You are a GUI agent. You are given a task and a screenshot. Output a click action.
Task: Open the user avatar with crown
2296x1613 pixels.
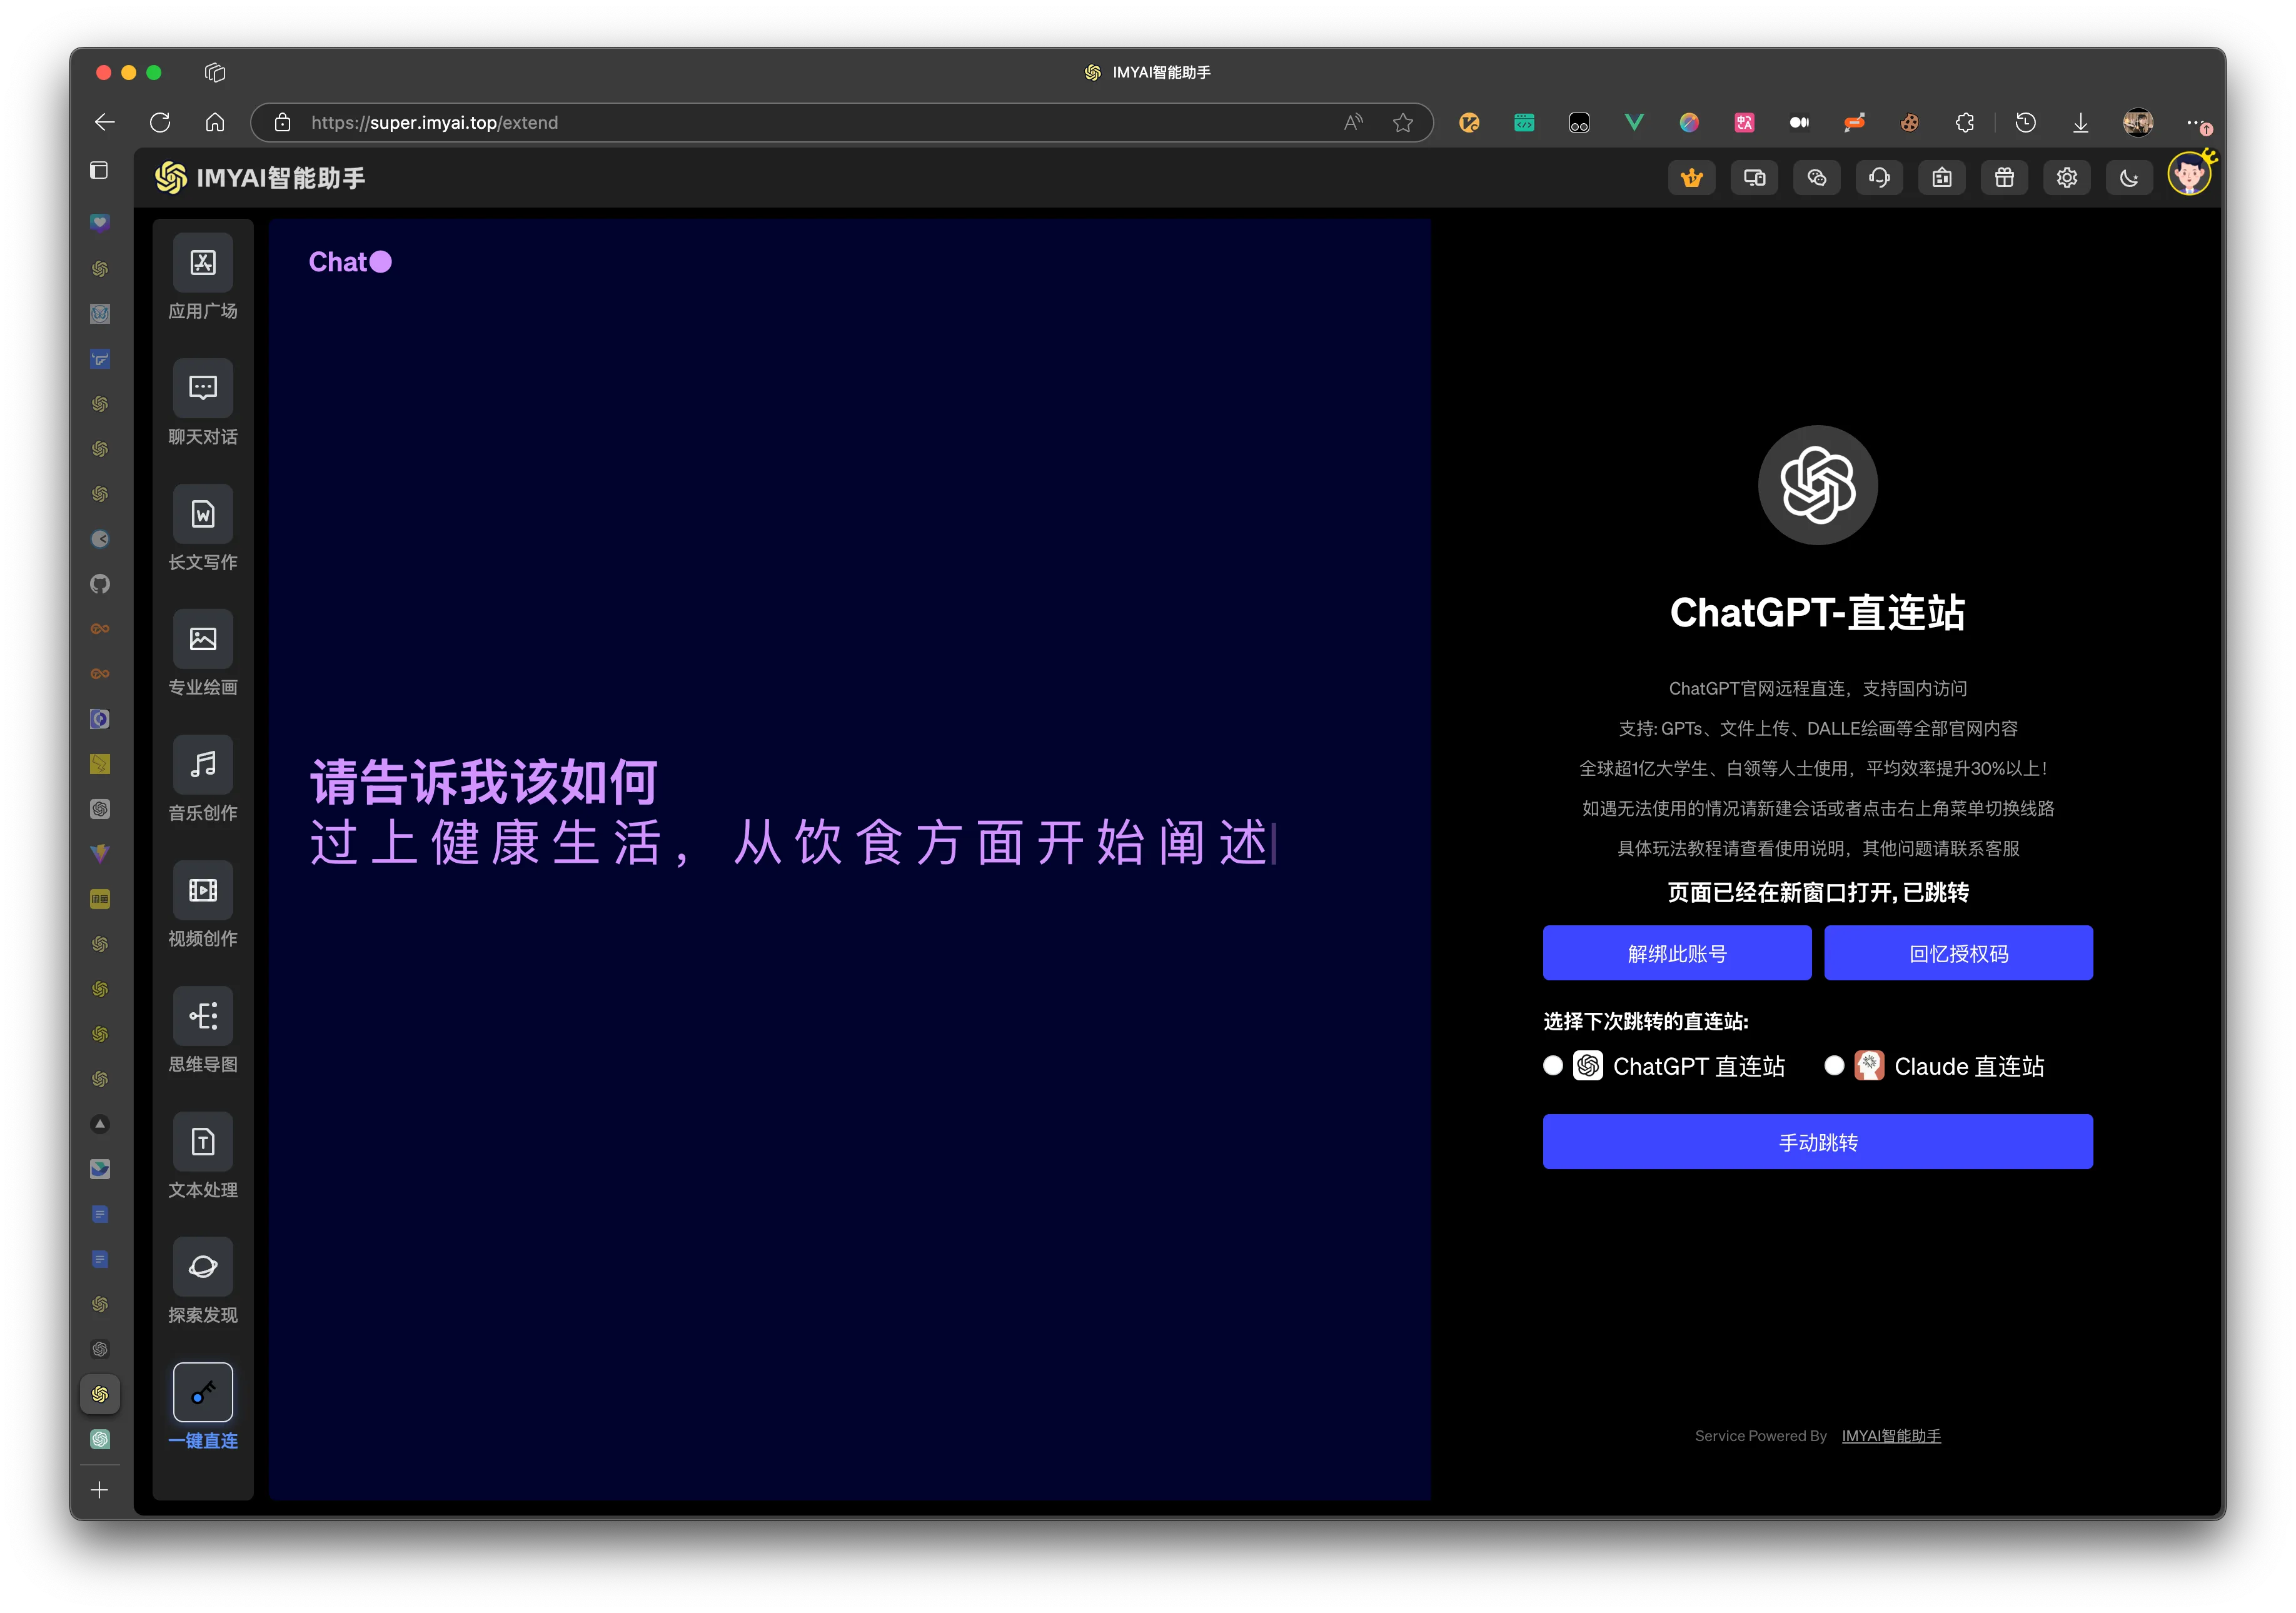pyautogui.click(x=2190, y=175)
